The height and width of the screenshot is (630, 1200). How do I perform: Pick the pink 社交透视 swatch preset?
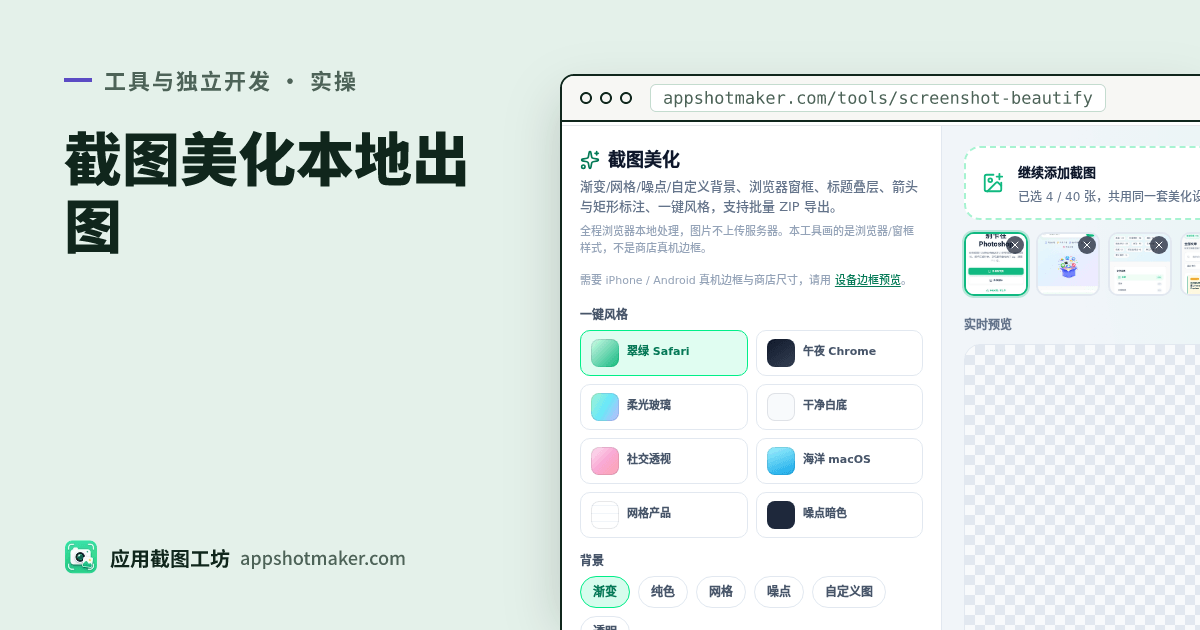[605, 461]
